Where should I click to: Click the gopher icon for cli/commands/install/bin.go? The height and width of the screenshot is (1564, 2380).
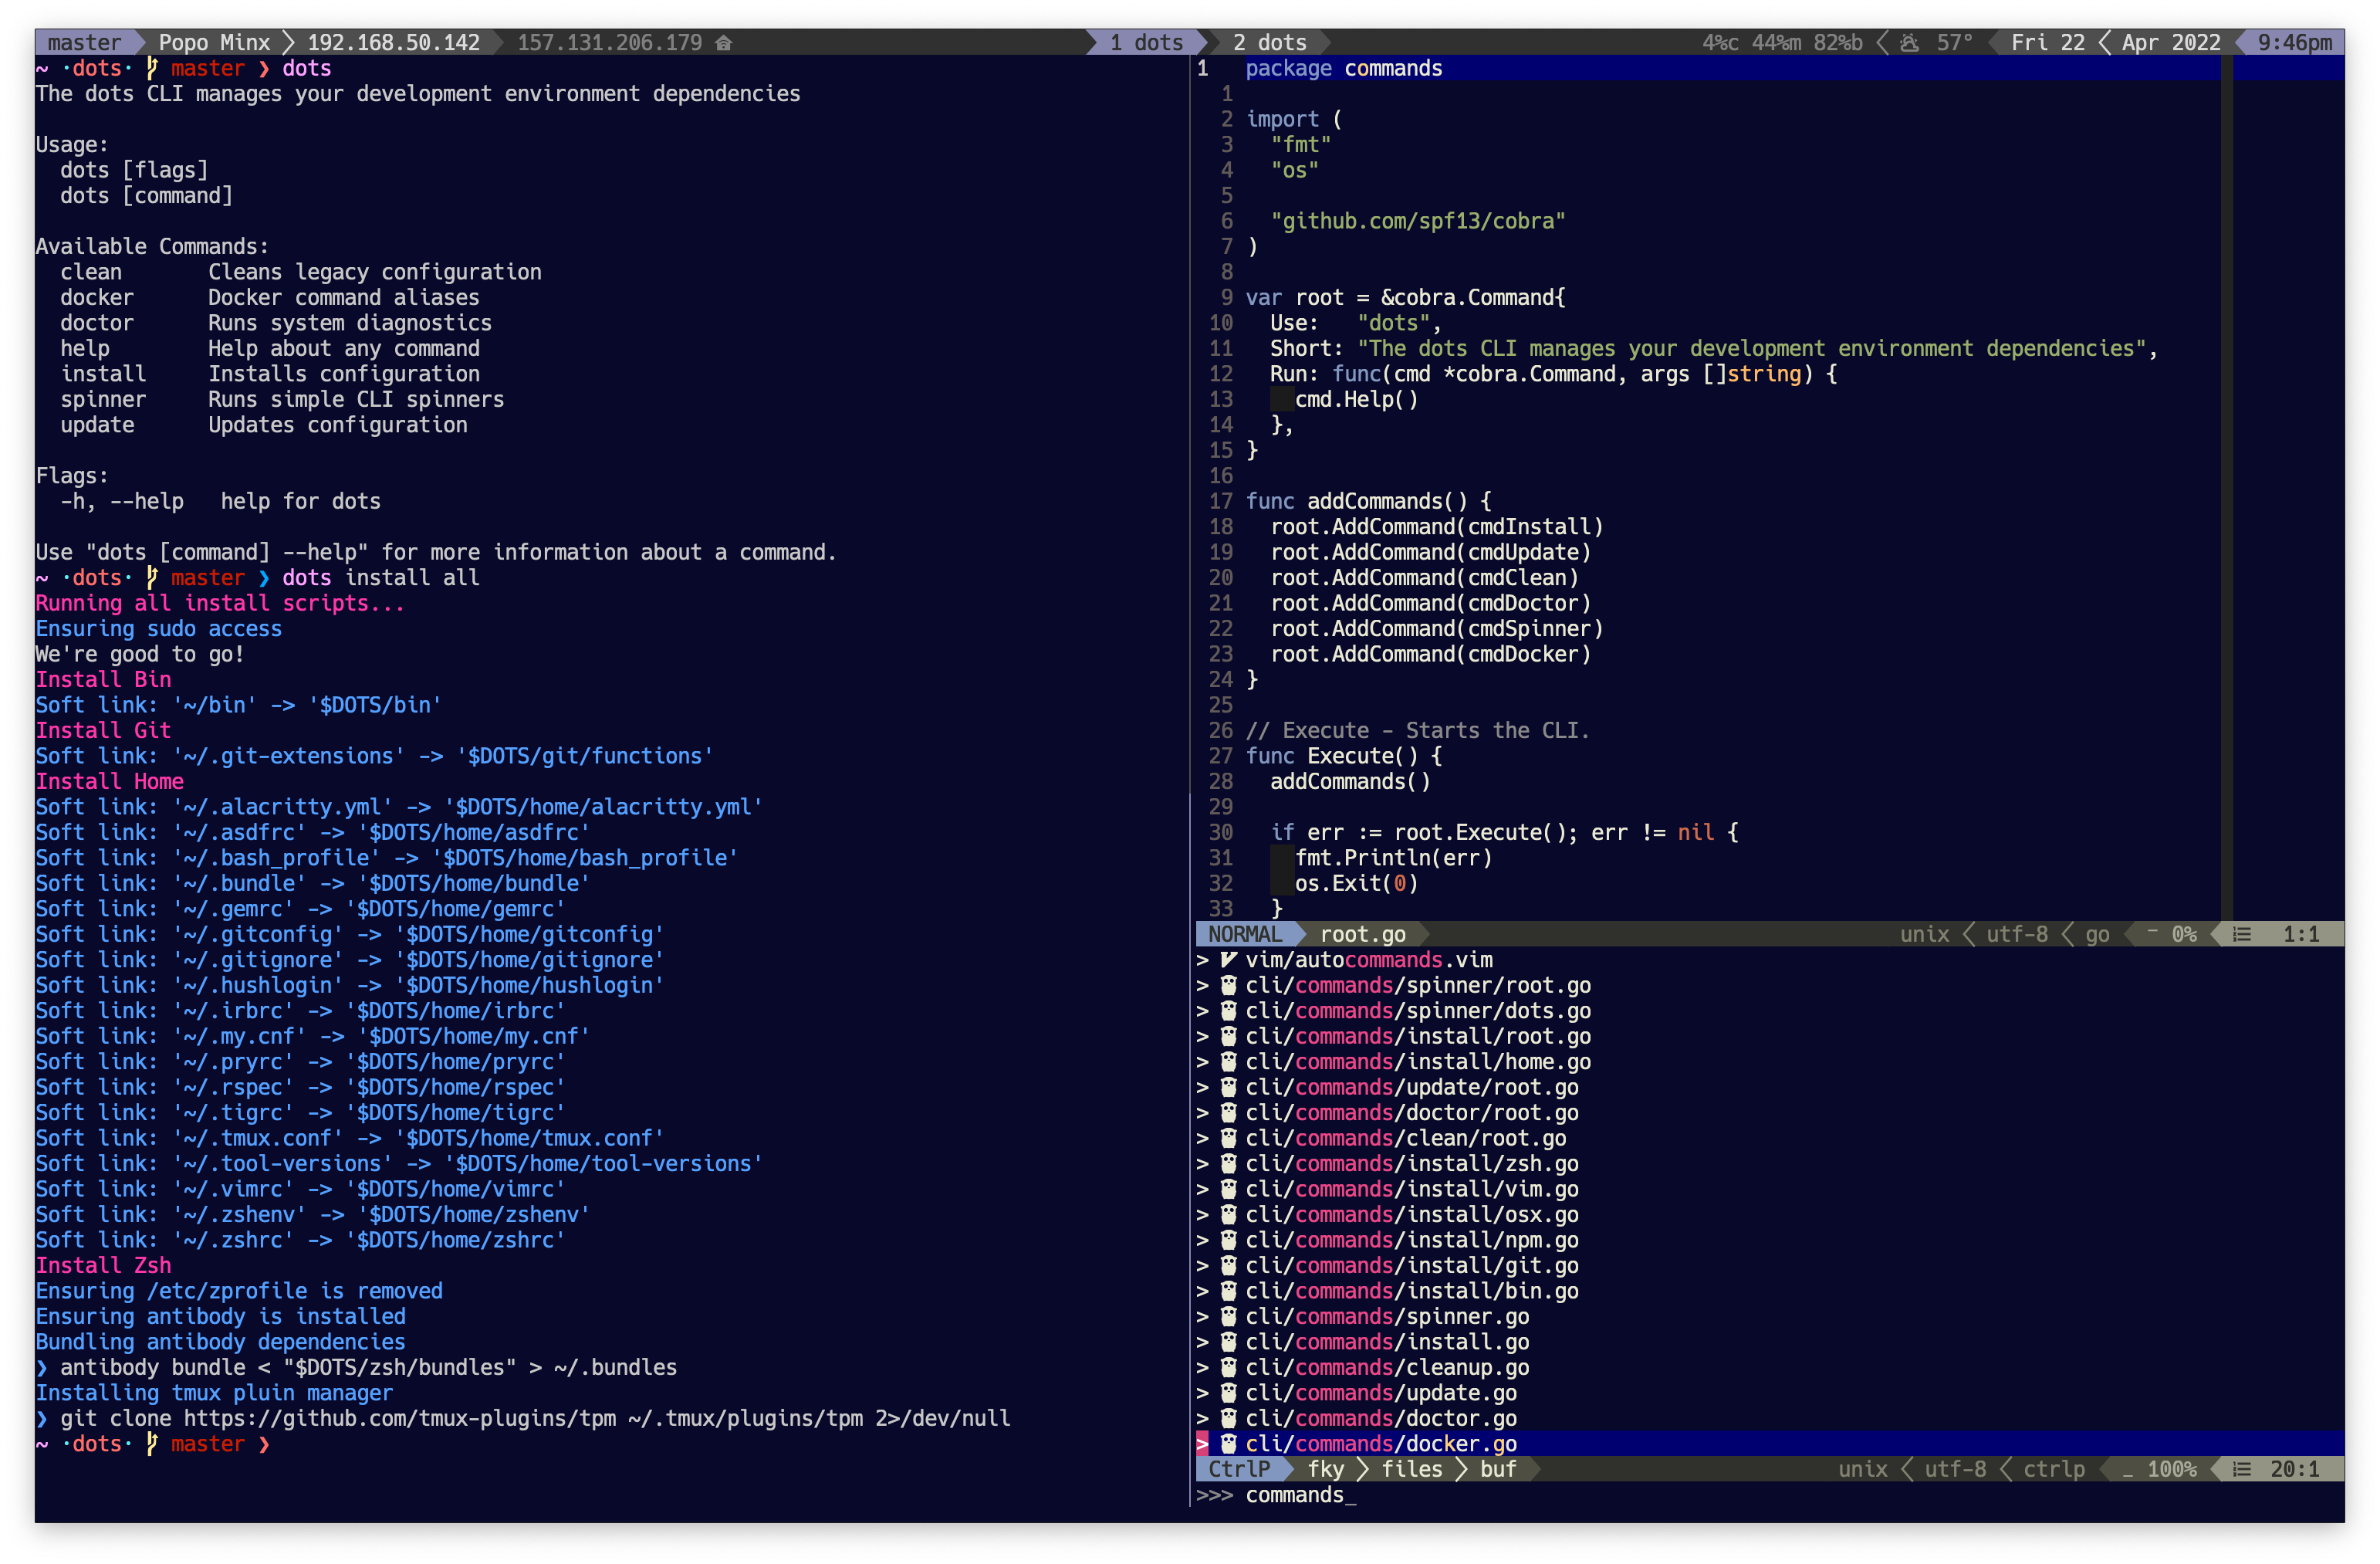[x=1228, y=1291]
